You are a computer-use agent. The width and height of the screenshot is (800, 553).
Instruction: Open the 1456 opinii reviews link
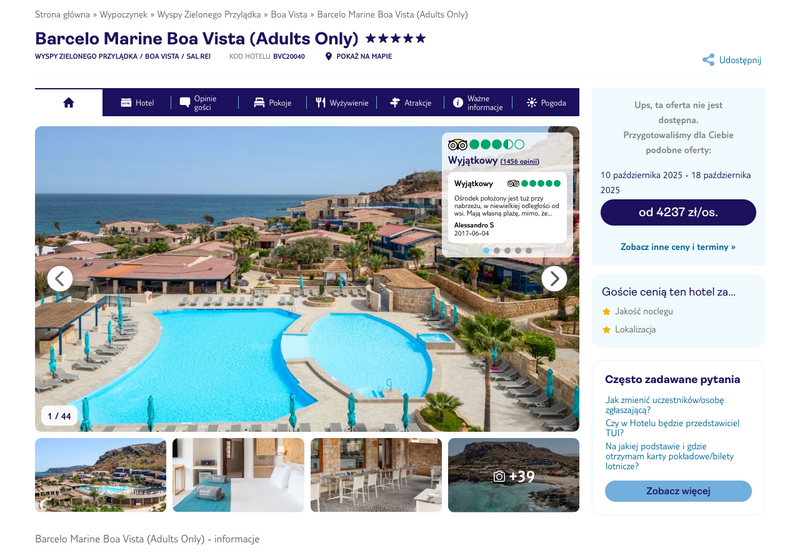click(x=519, y=161)
